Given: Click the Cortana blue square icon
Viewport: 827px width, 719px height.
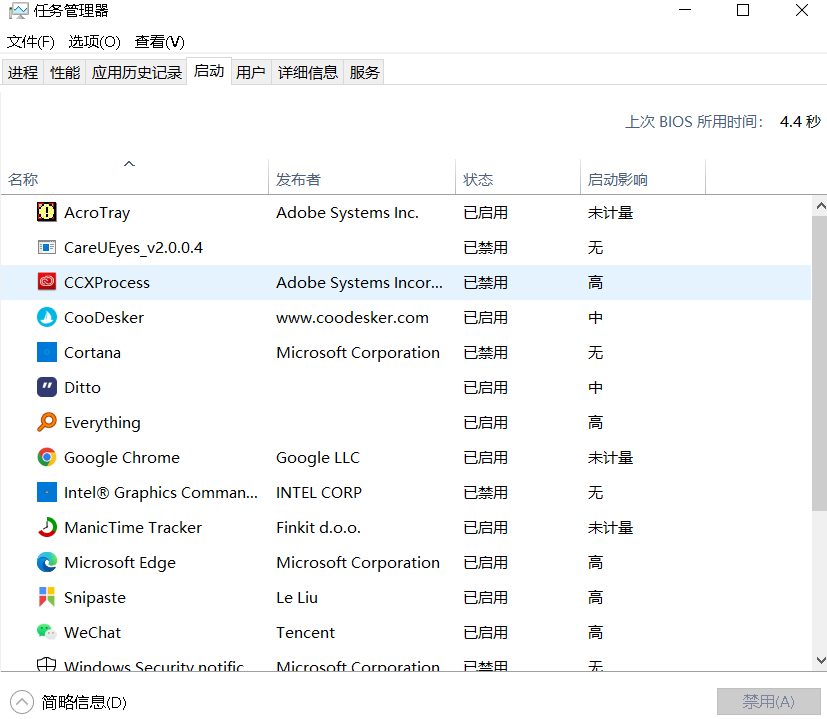Looking at the screenshot, I should [x=46, y=352].
